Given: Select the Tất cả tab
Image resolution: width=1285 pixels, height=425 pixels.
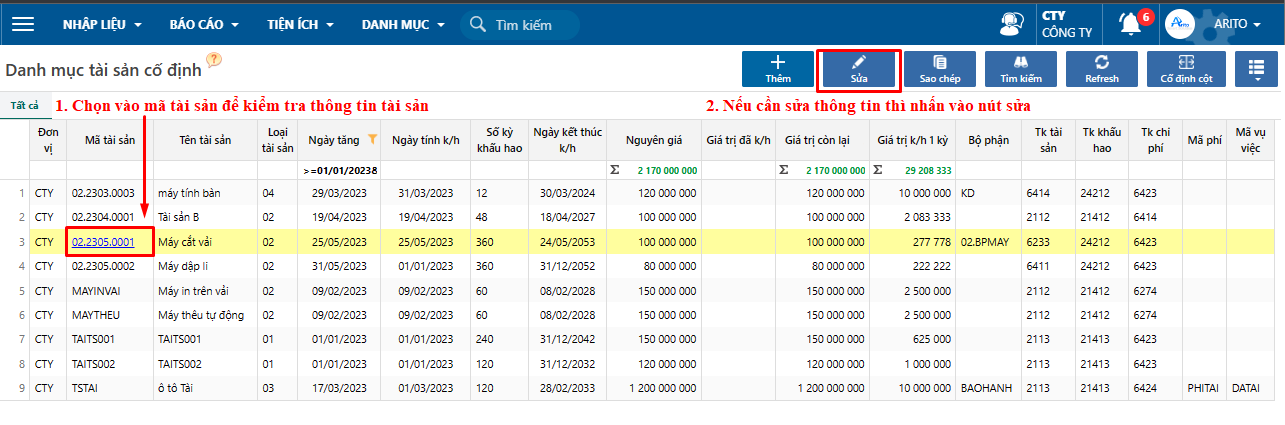Looking at the screenshot, I should (x=25, y=105).
